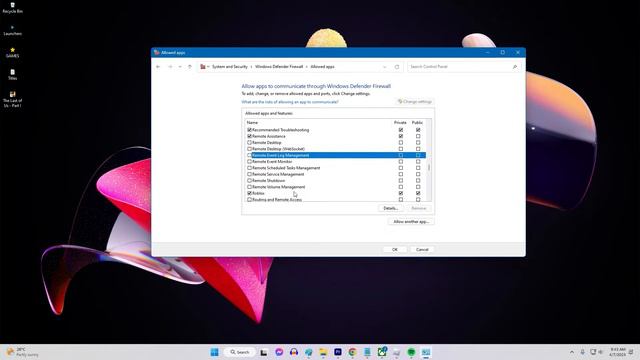Go back using the navigation arrow
This screenshot has width=640, height=360.
[158, 67]
